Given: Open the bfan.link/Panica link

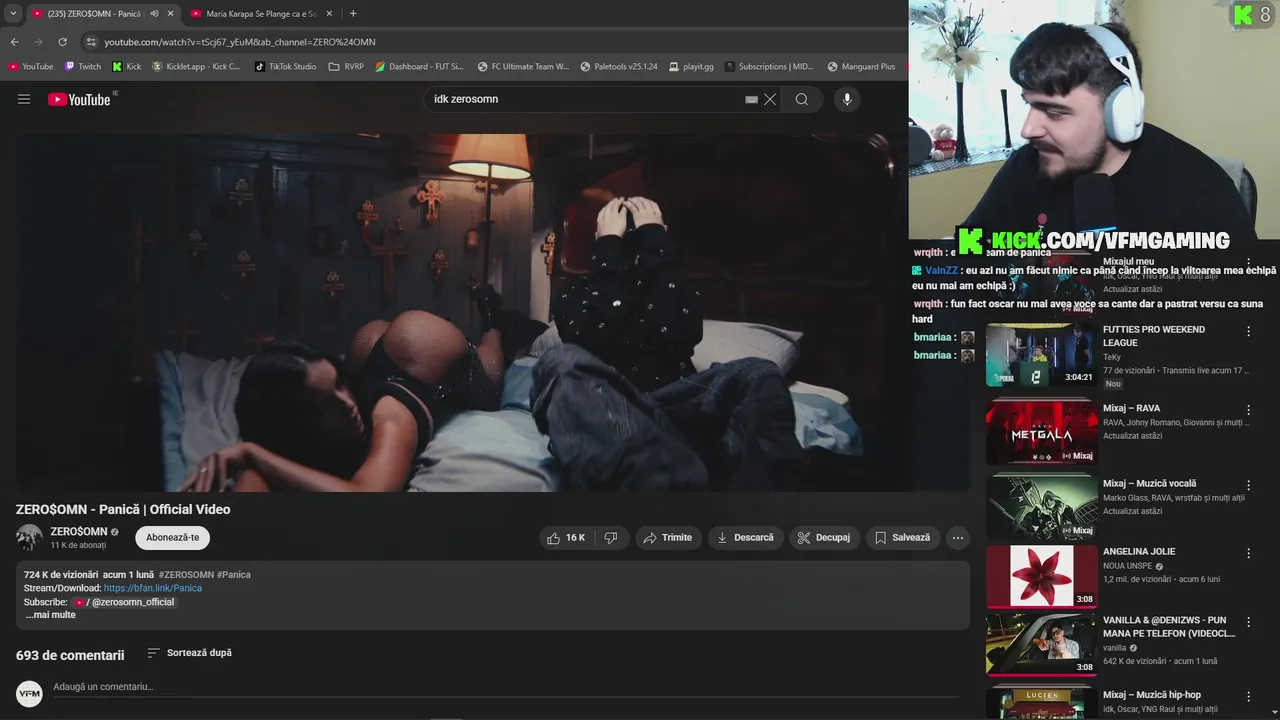Looking at the screenshot, I should coord(153,588).
